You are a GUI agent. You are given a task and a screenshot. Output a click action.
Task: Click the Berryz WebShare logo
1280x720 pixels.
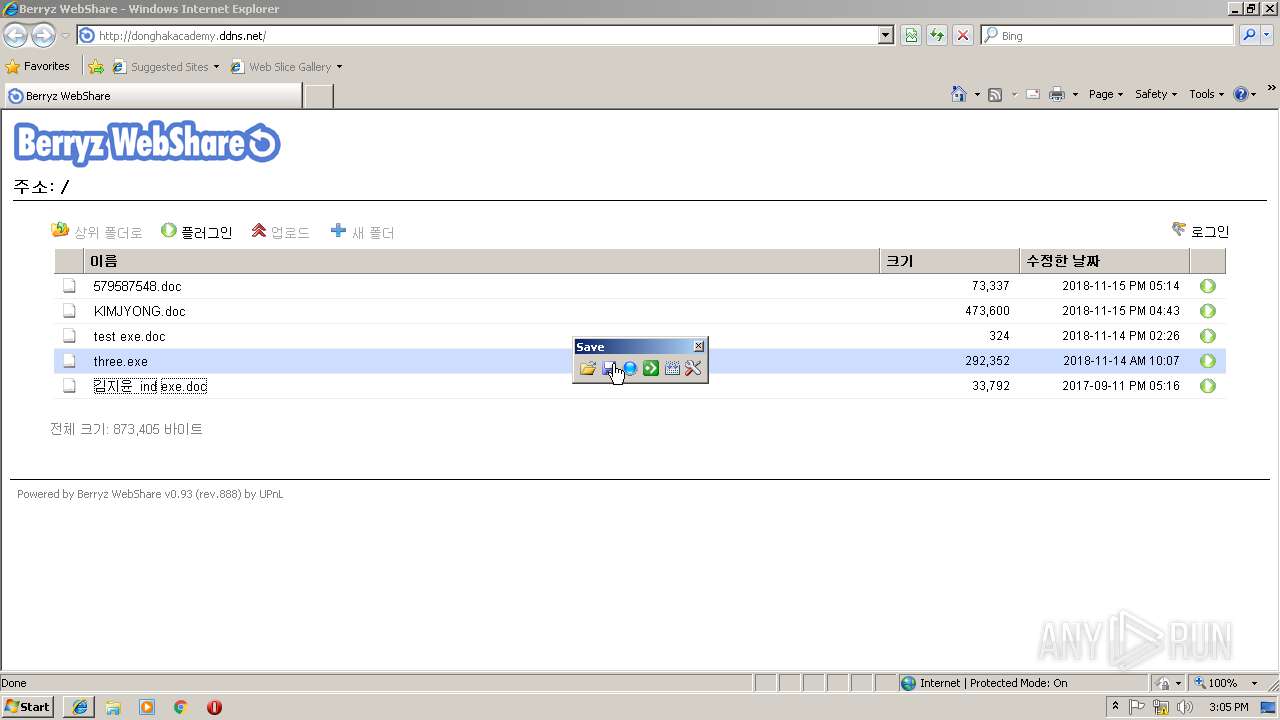tap(147, 143)
